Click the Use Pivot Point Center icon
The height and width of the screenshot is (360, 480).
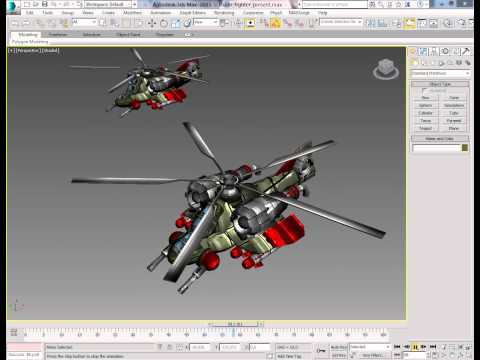click(225, 23)
